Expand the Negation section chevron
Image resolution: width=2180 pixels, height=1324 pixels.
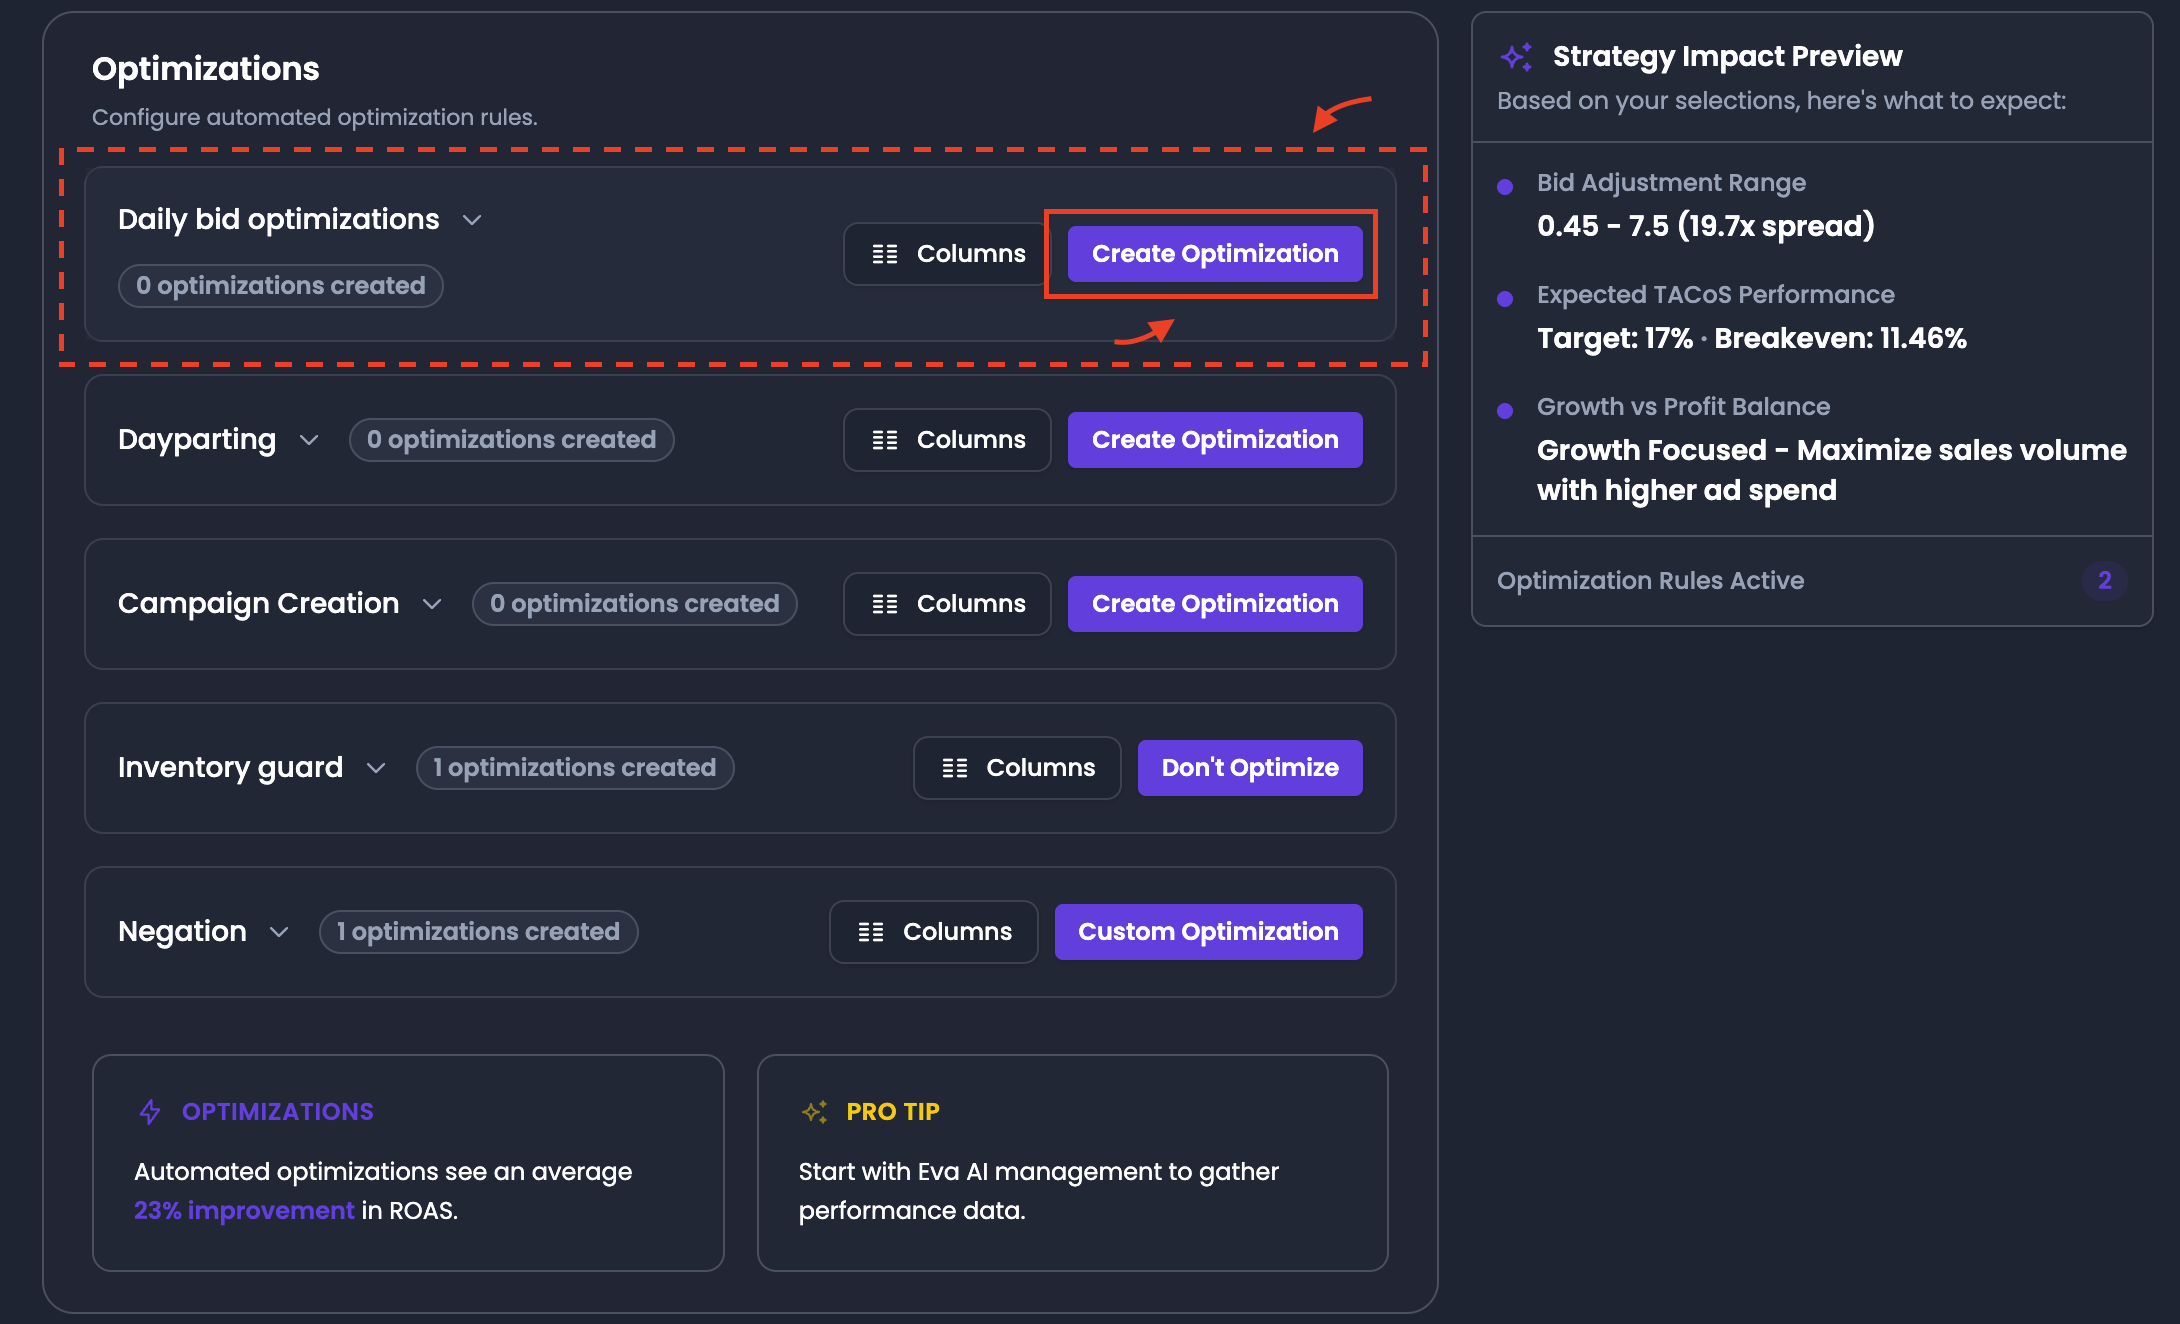pyautogui.click(x=279, y=932)
